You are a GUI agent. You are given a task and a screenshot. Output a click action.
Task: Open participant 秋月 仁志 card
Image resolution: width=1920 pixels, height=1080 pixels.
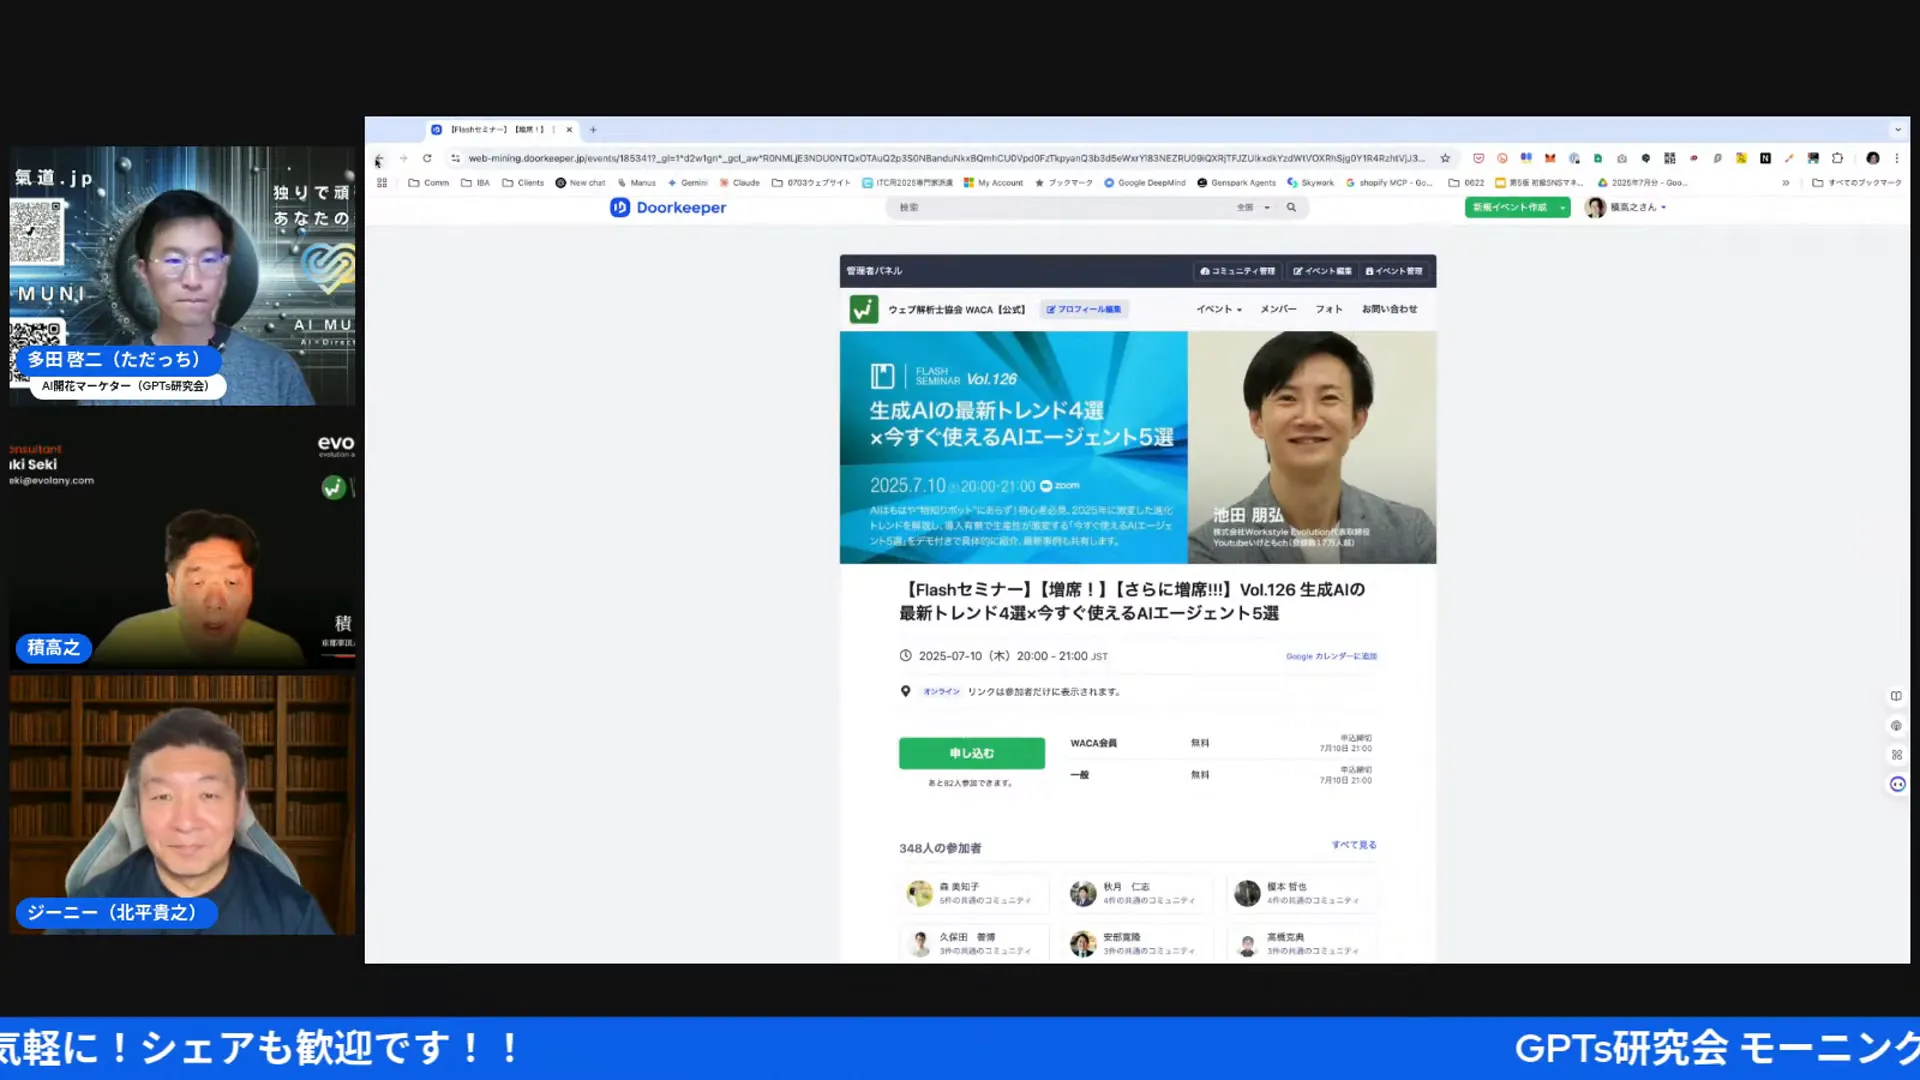[1139, 894]
